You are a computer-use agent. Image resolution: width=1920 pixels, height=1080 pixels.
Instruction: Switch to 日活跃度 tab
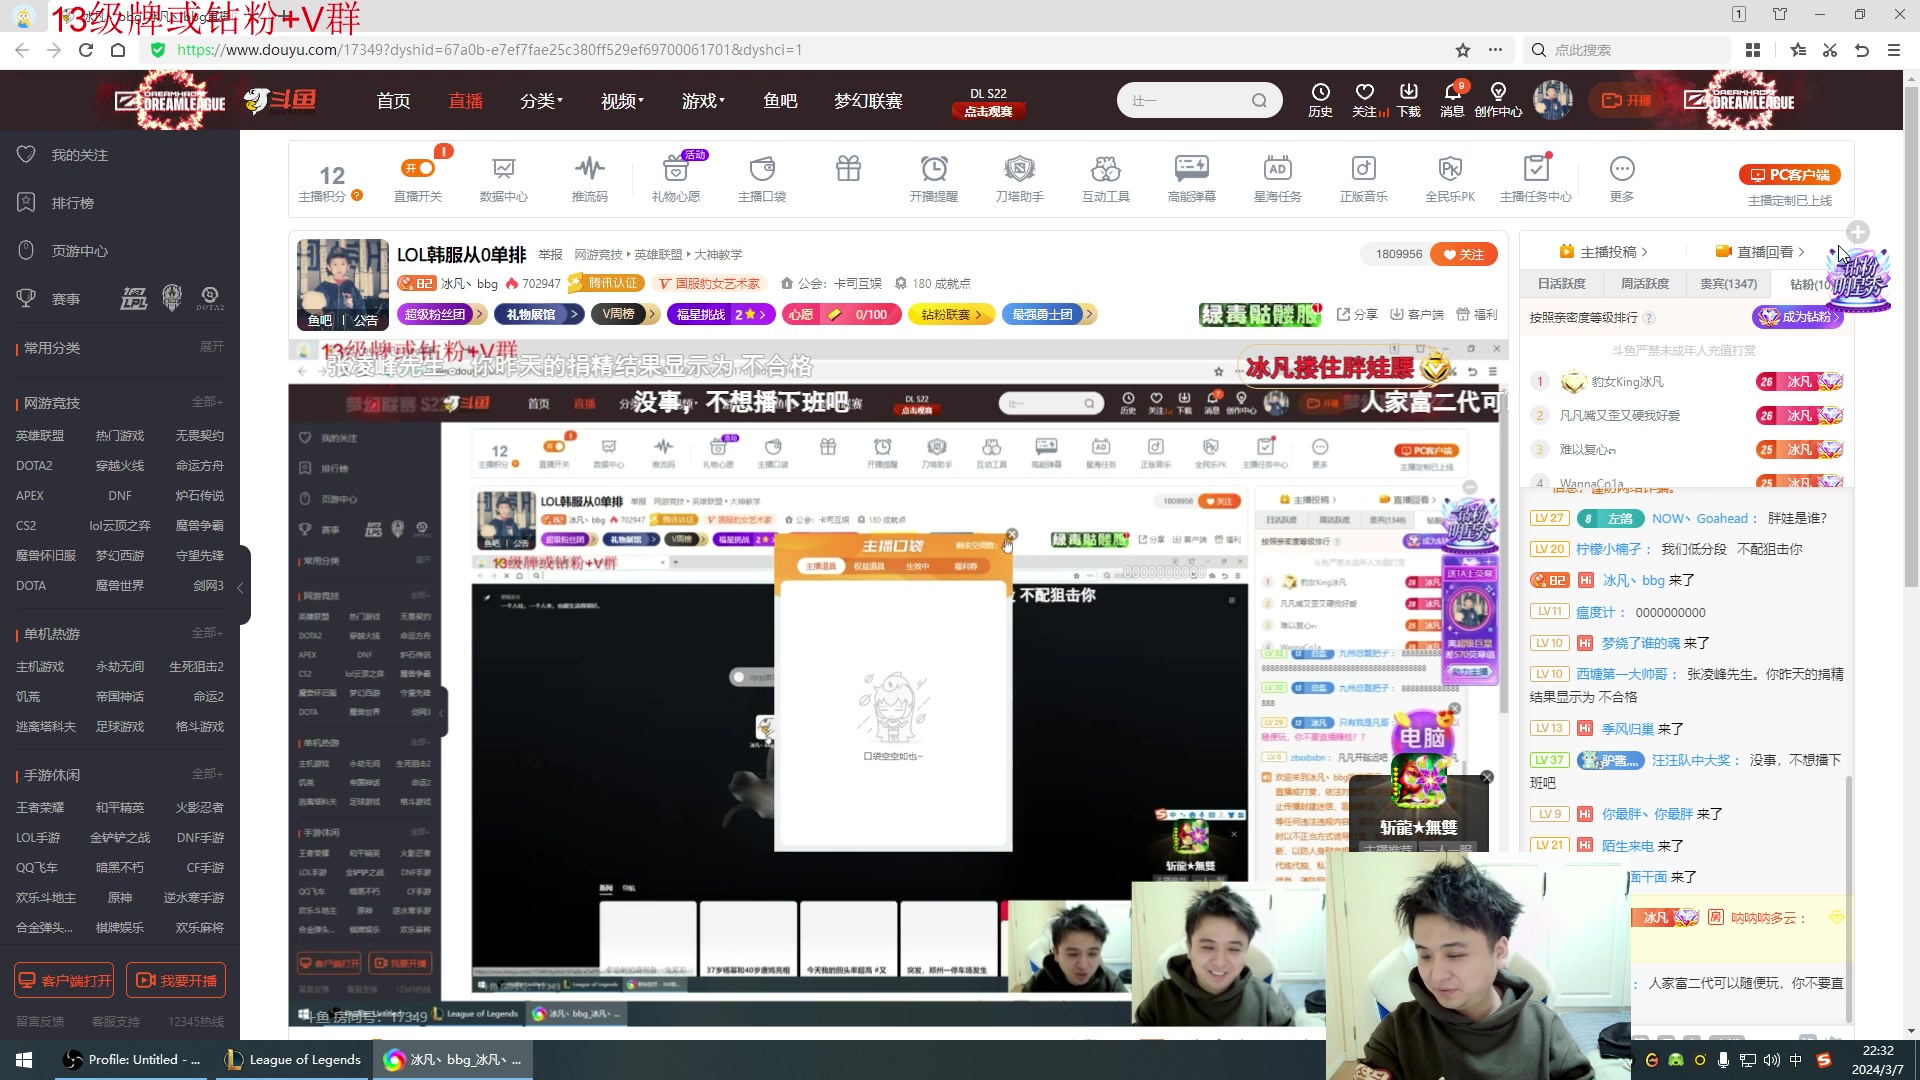1561,284
